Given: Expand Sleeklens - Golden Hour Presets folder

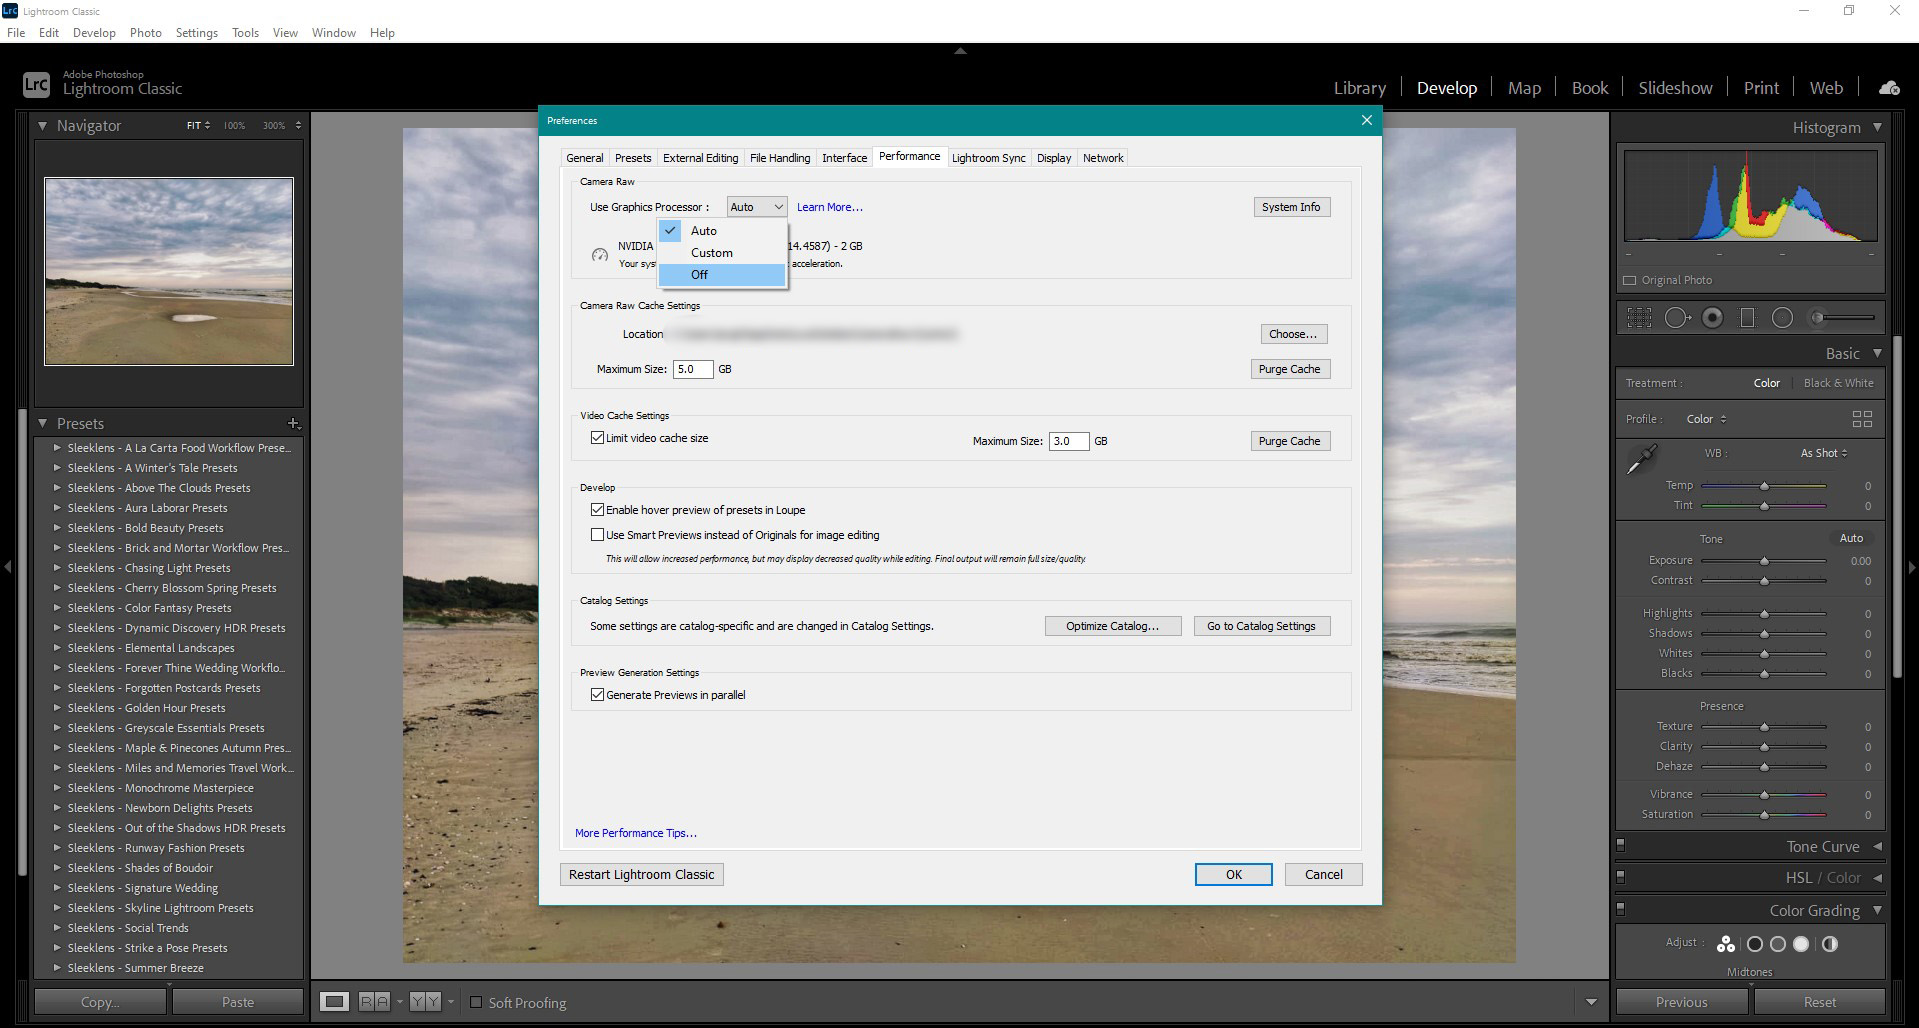Looking at the screenshot, I should coord(58,708).
